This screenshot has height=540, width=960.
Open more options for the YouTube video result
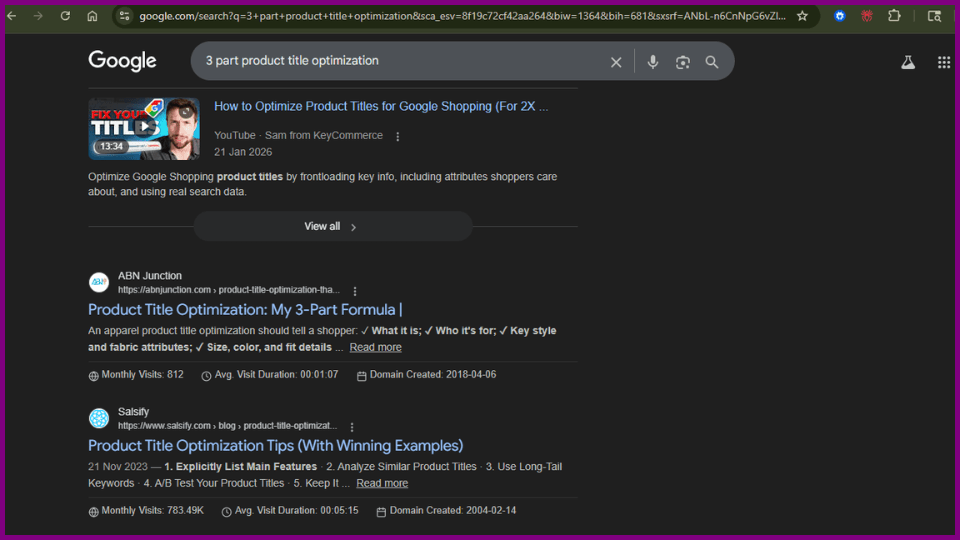coord(397,137)
